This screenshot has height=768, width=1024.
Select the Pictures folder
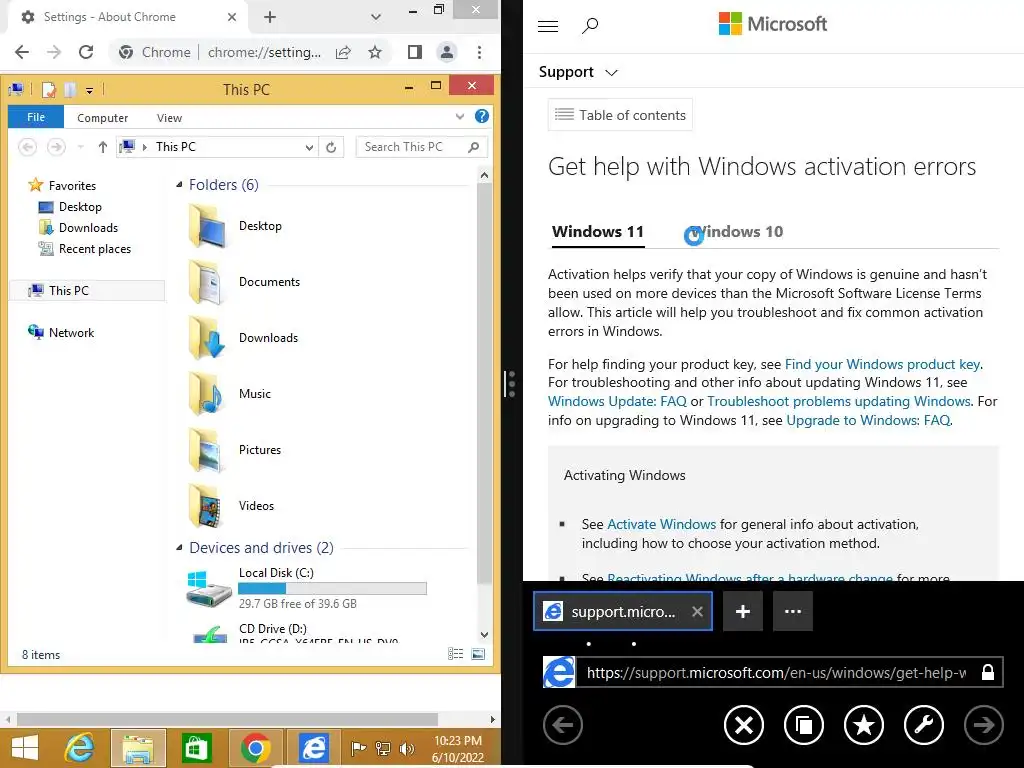click(260, 450)
